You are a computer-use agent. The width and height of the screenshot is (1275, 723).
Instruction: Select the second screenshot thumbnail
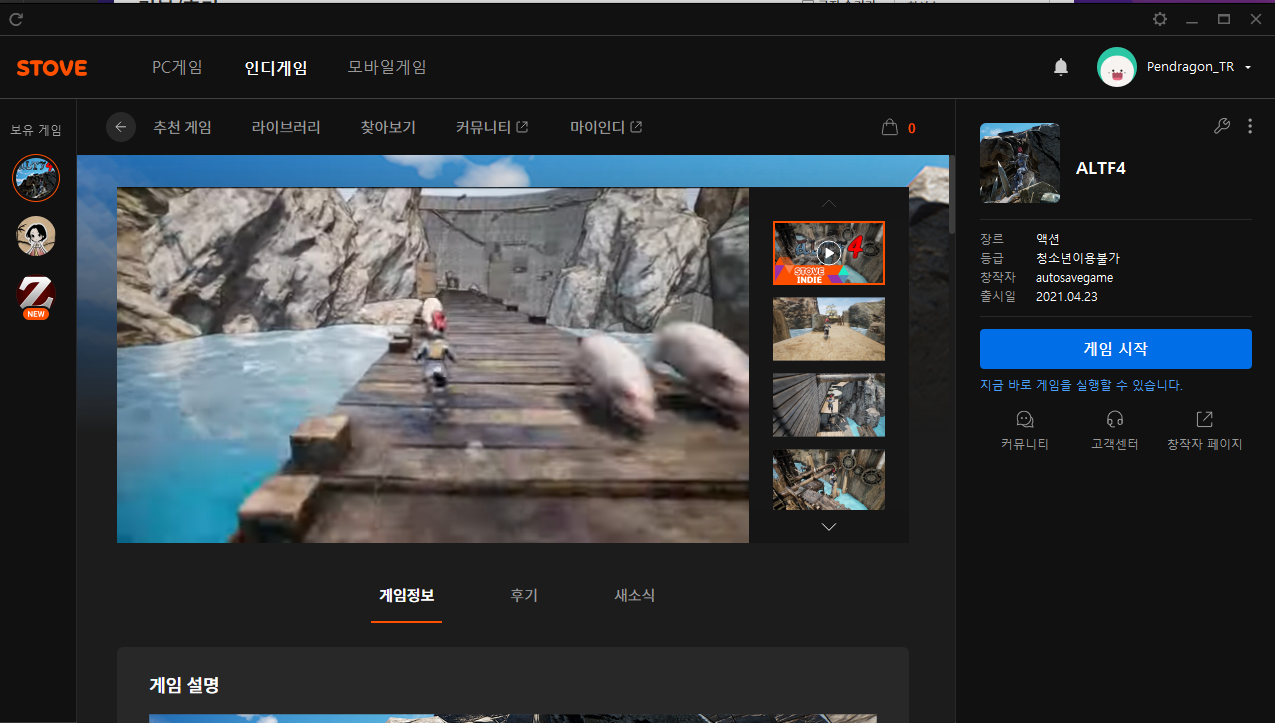tap(828, 328)
